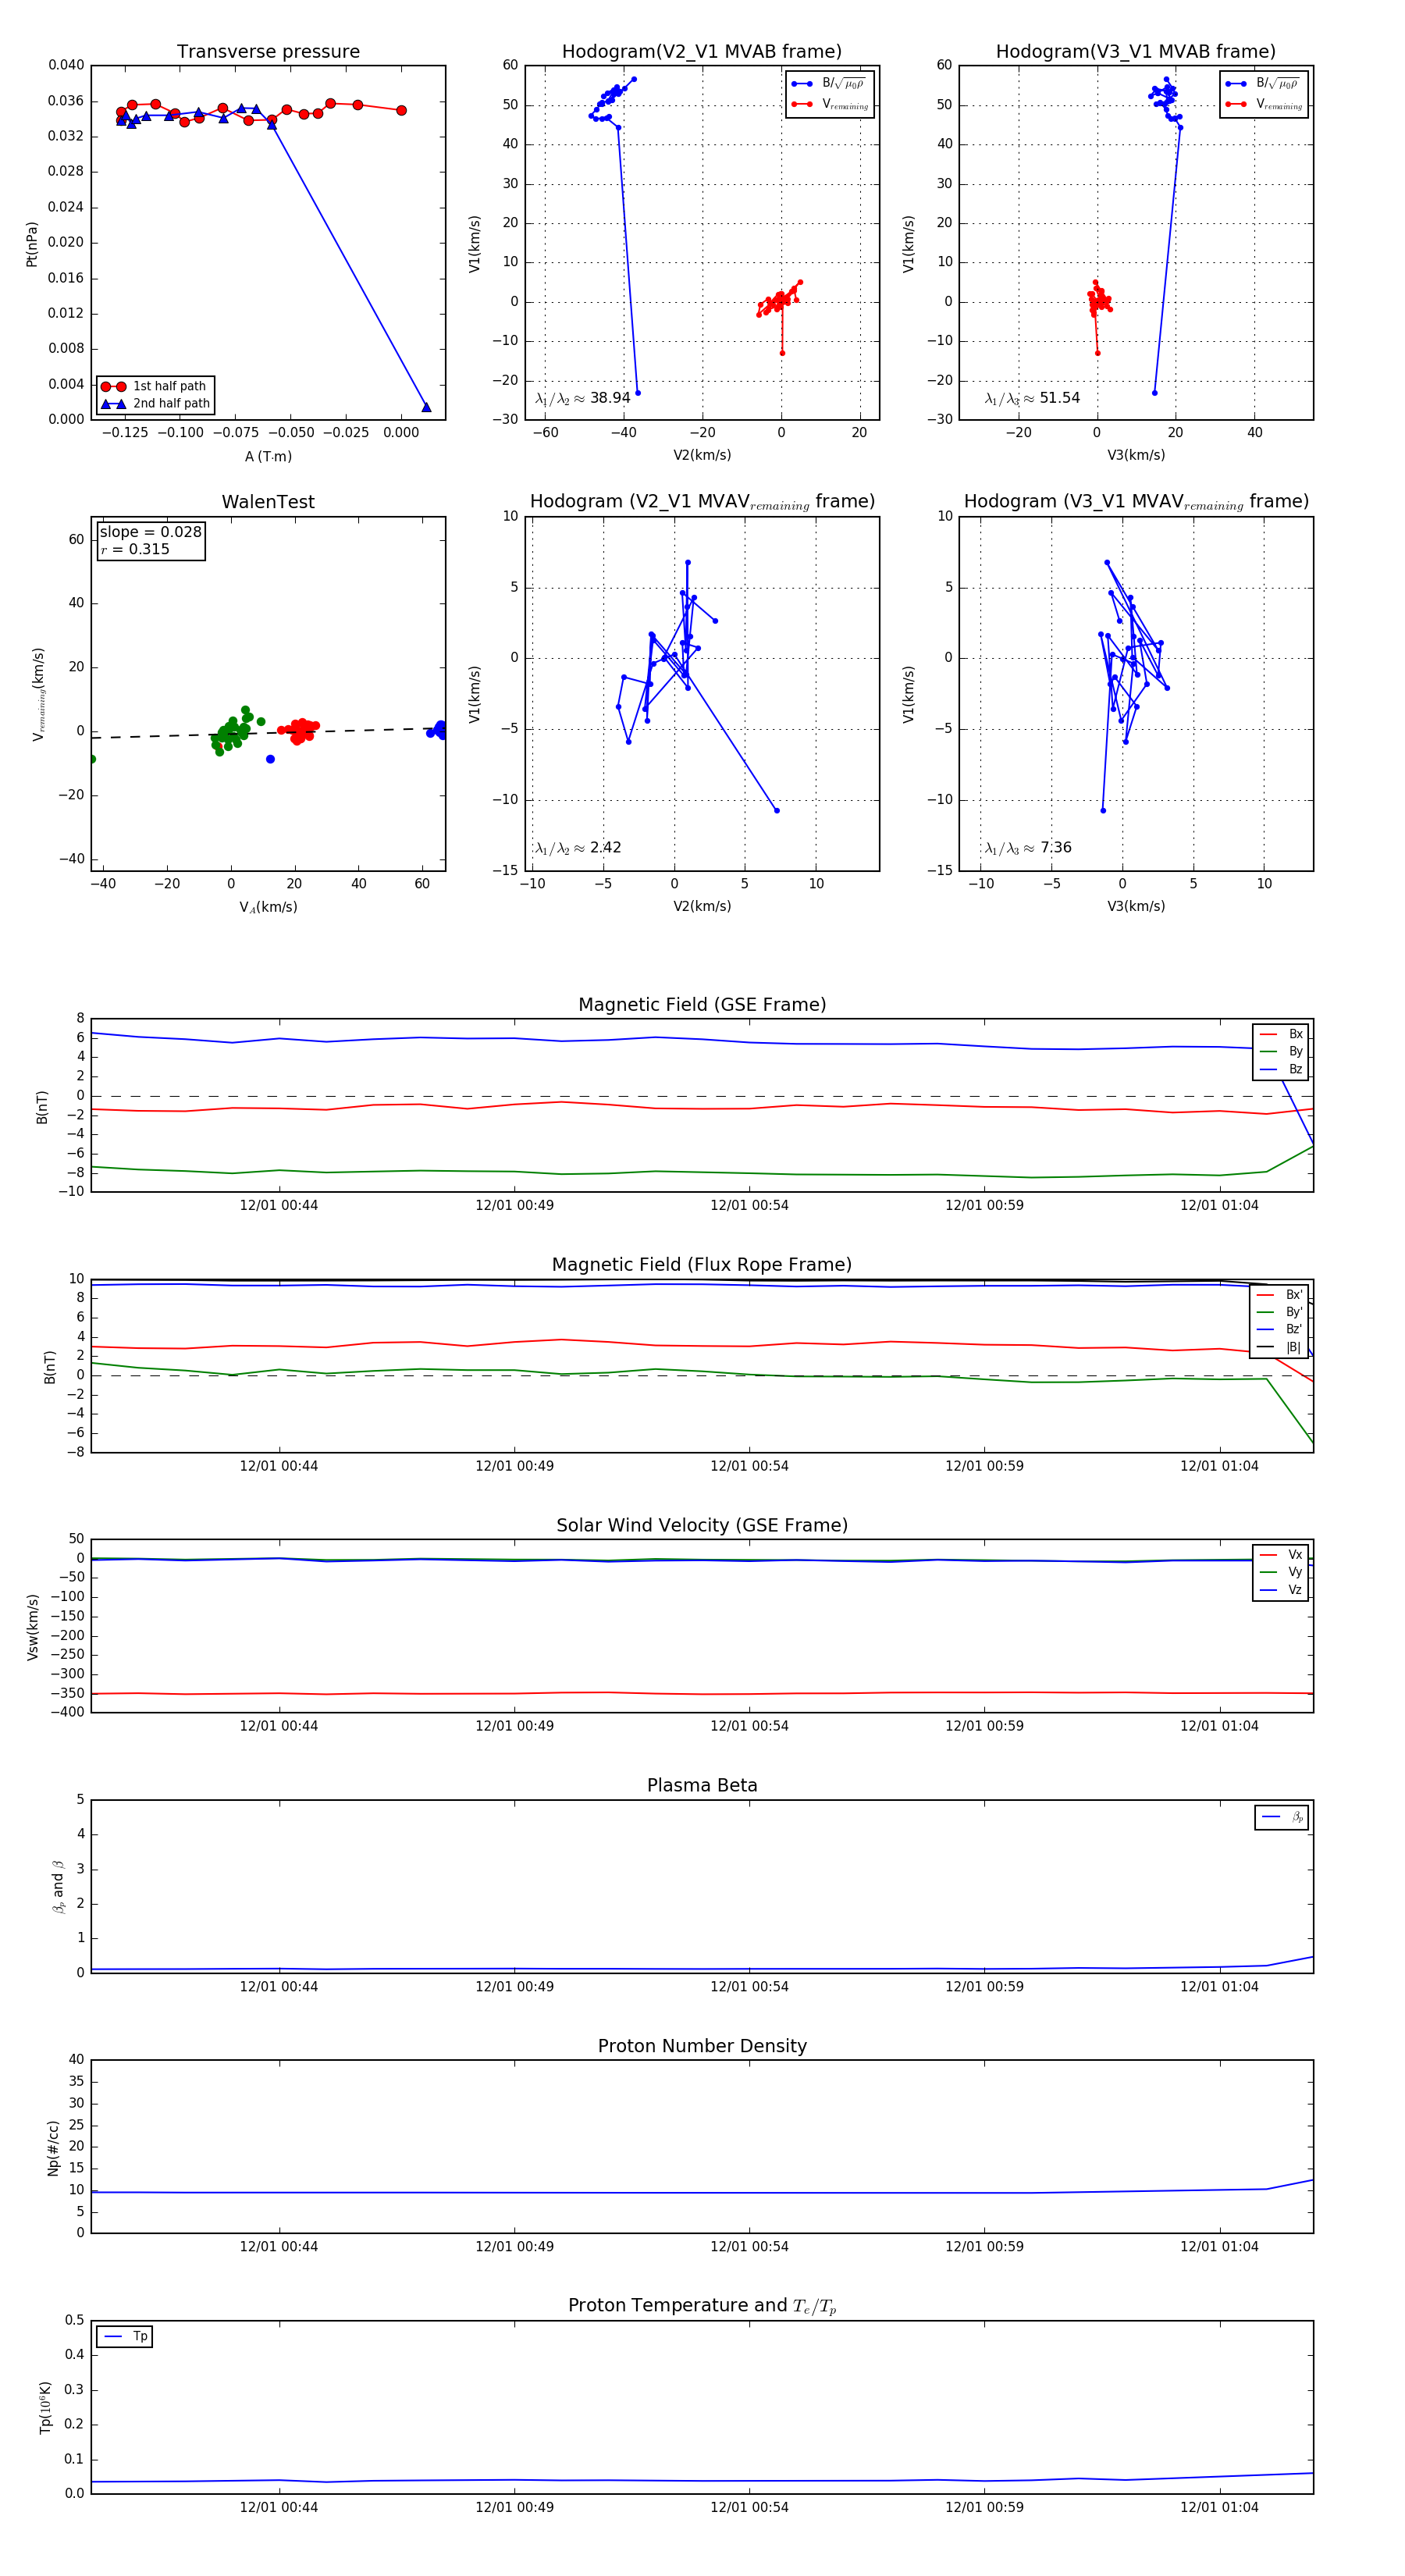Click the blue outlier point in Transverse pressure plot

tap(426, 407)
